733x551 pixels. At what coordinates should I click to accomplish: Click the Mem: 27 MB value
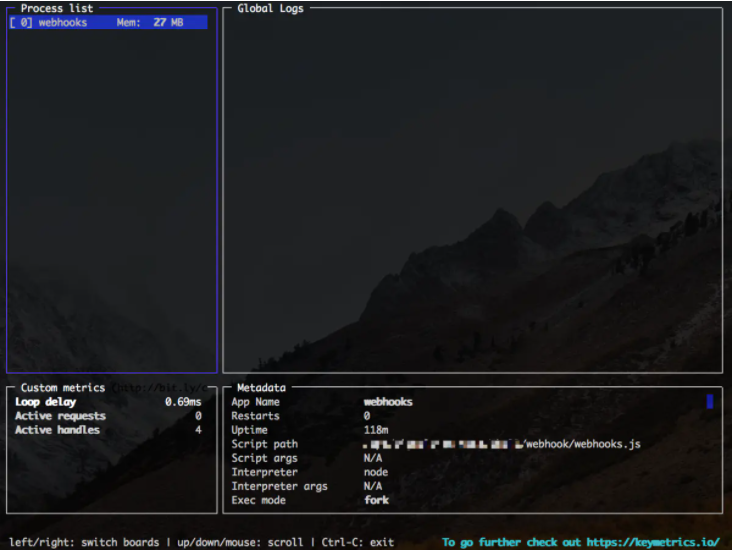(x=150, y=22)
